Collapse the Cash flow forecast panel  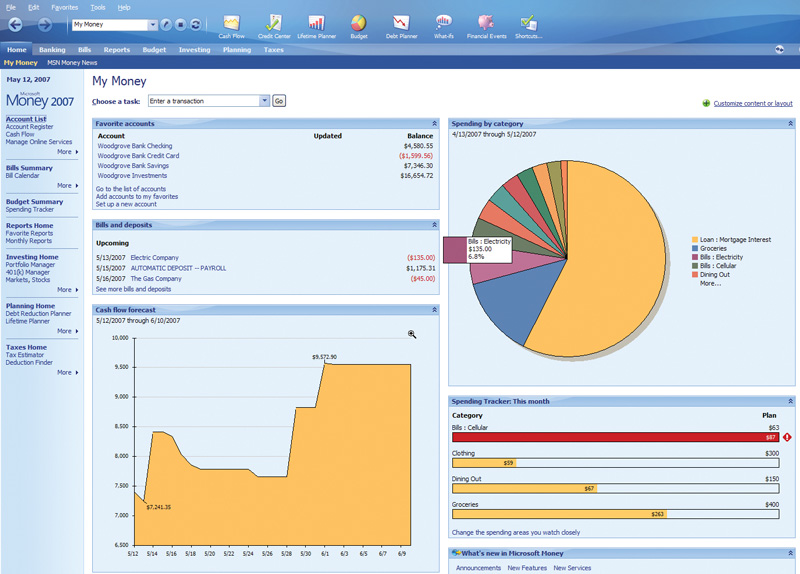(x=434, y=310)
